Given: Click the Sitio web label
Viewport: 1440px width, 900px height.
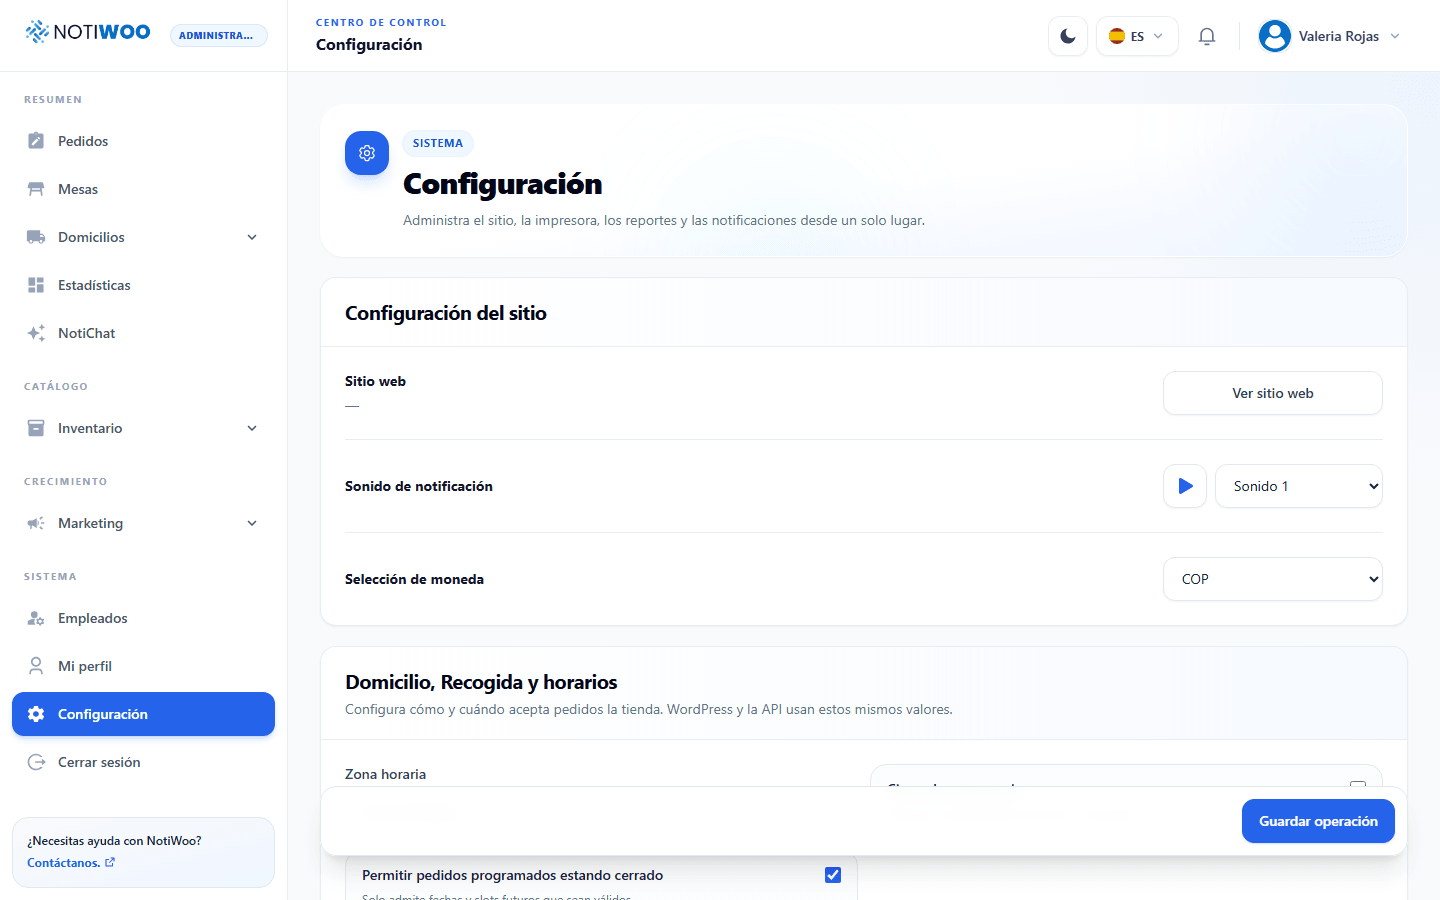Looking at the screenshot, I should (375, 381).
